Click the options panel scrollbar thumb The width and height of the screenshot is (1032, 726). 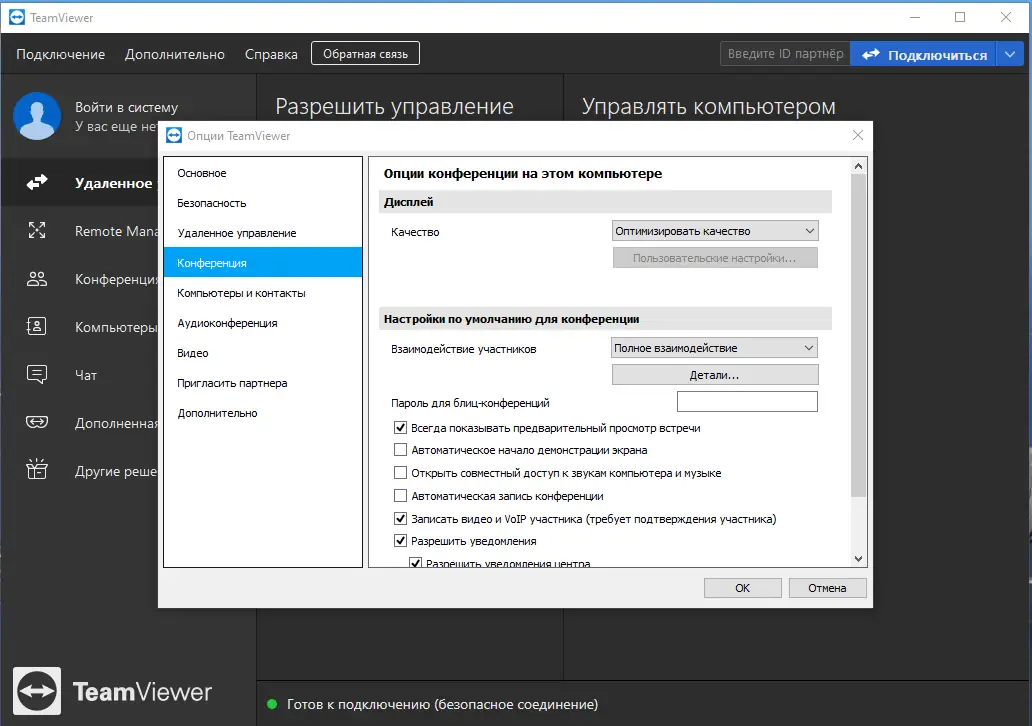tap(858, 336)
